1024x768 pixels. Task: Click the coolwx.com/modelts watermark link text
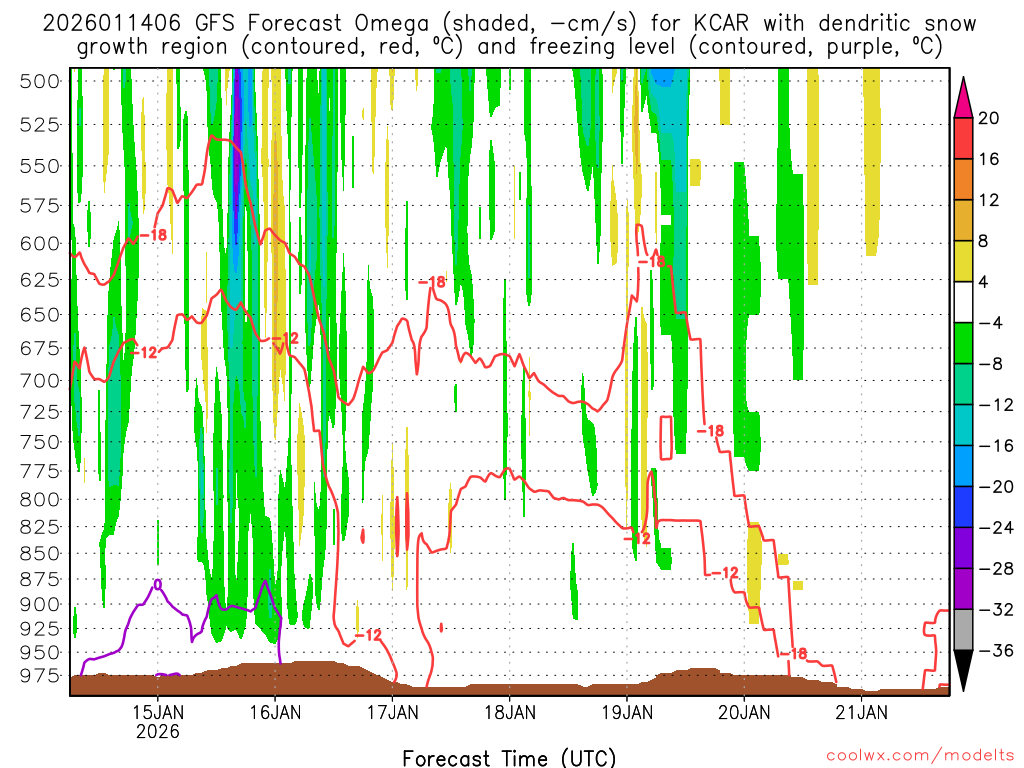click(x=920, y=755)
